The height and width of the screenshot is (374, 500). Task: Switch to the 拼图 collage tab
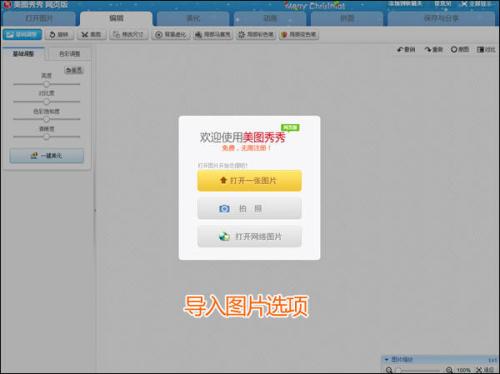click(x=347, y=19)
